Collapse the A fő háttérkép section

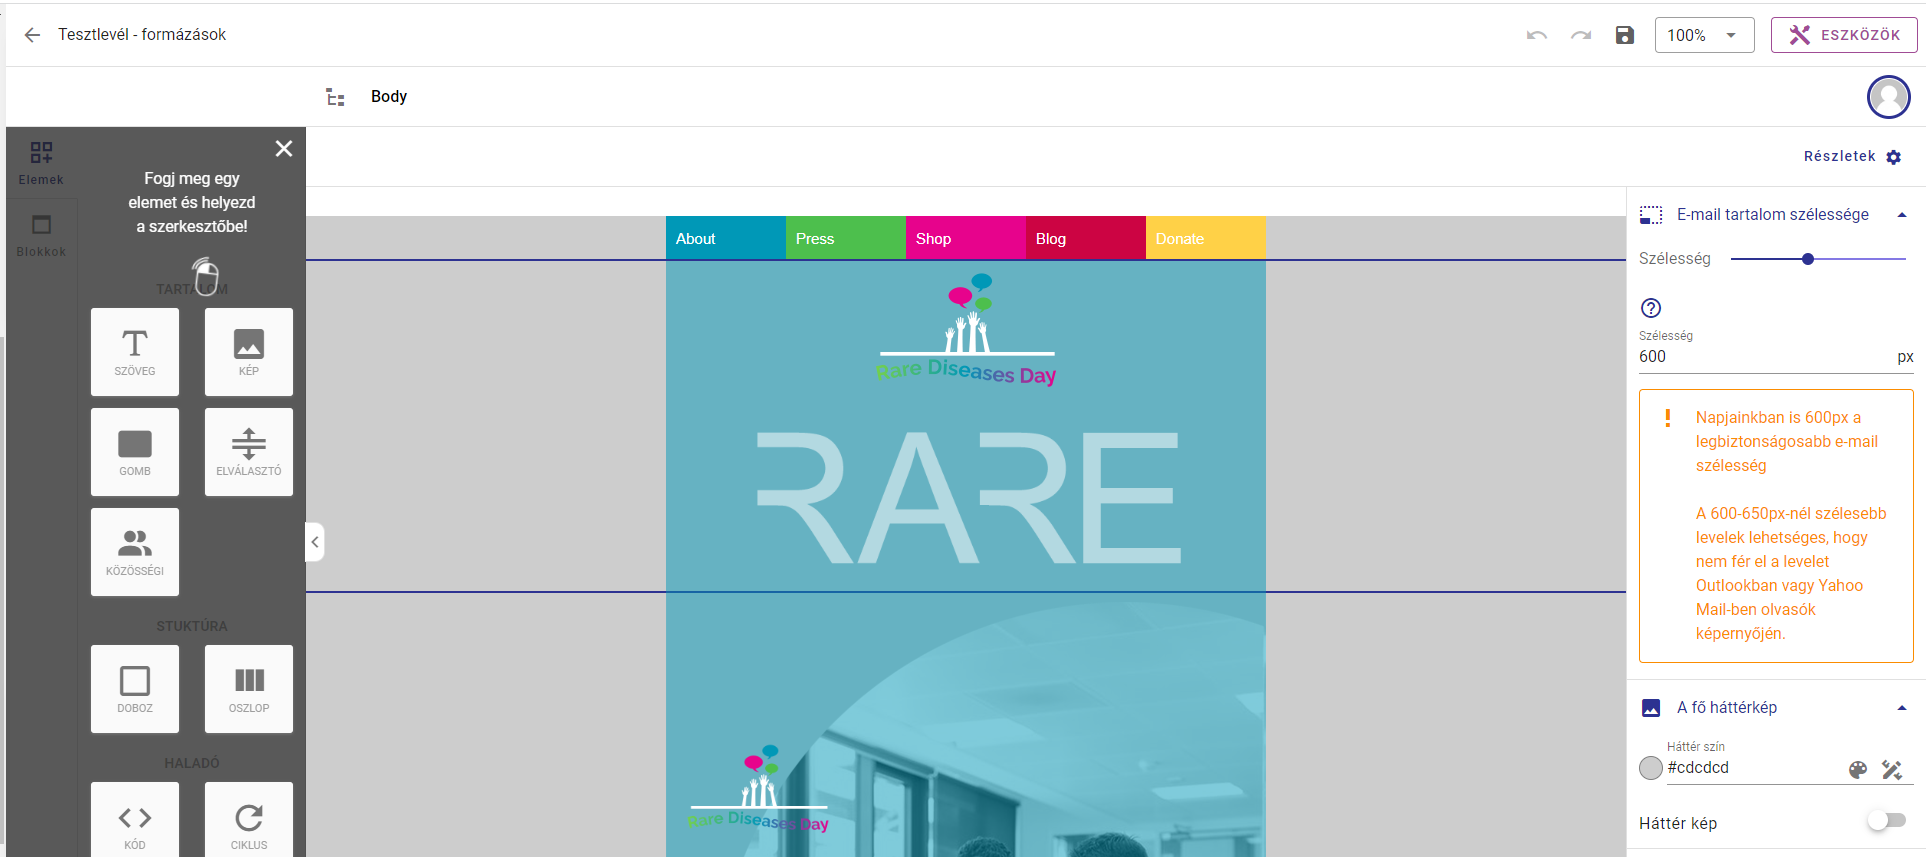point(1902,708)
